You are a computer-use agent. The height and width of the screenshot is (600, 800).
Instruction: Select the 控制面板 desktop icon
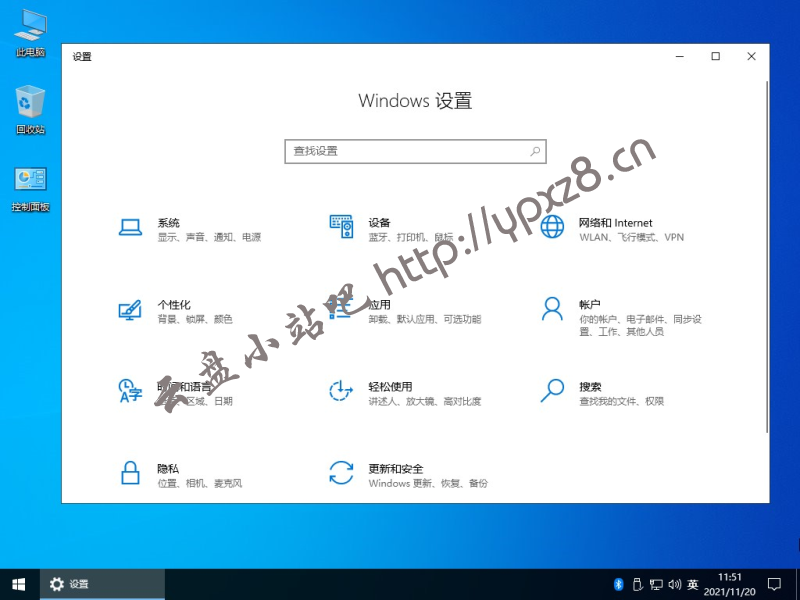[x=31, y=189]
